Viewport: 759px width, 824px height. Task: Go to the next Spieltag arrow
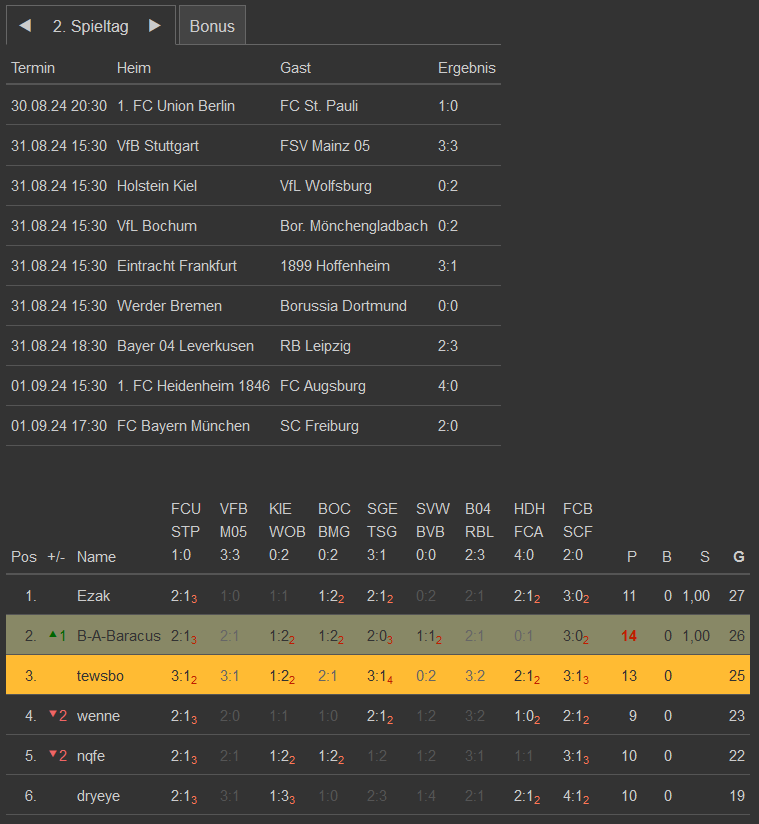click(155, 26)
